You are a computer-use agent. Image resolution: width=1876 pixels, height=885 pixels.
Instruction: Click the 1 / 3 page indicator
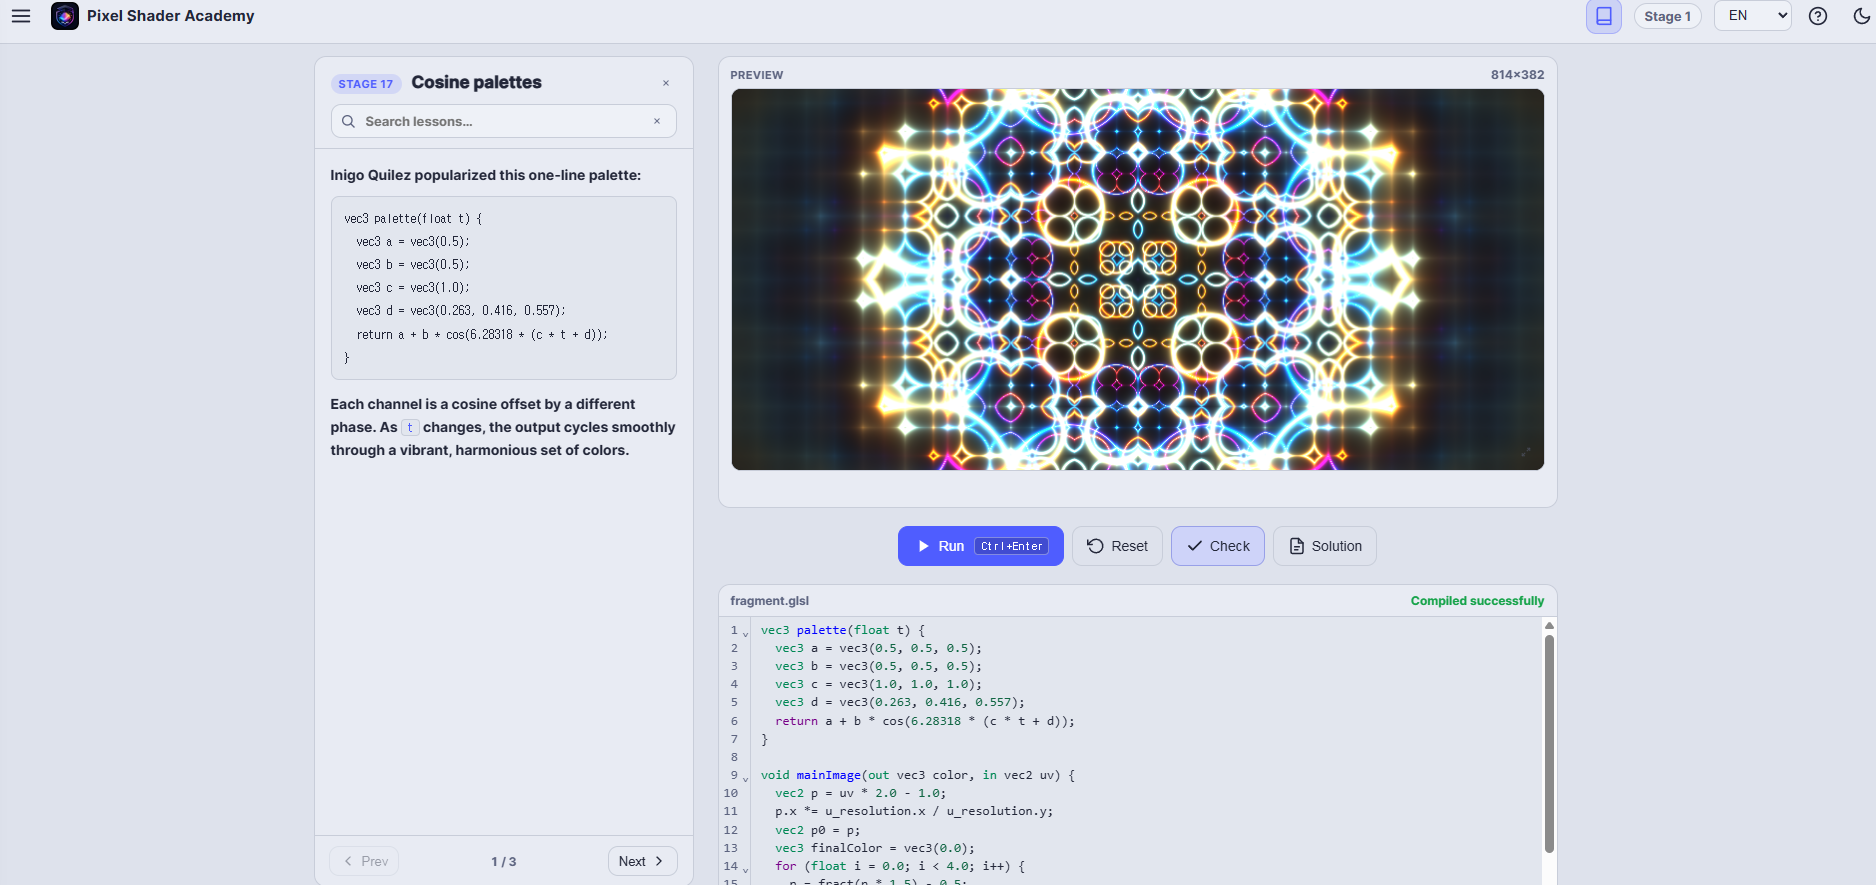point(503,861)
